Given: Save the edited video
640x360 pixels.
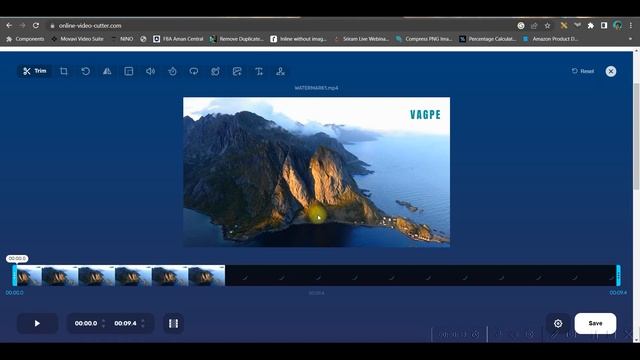Looking at the screenshot, I should coord(595,323).
